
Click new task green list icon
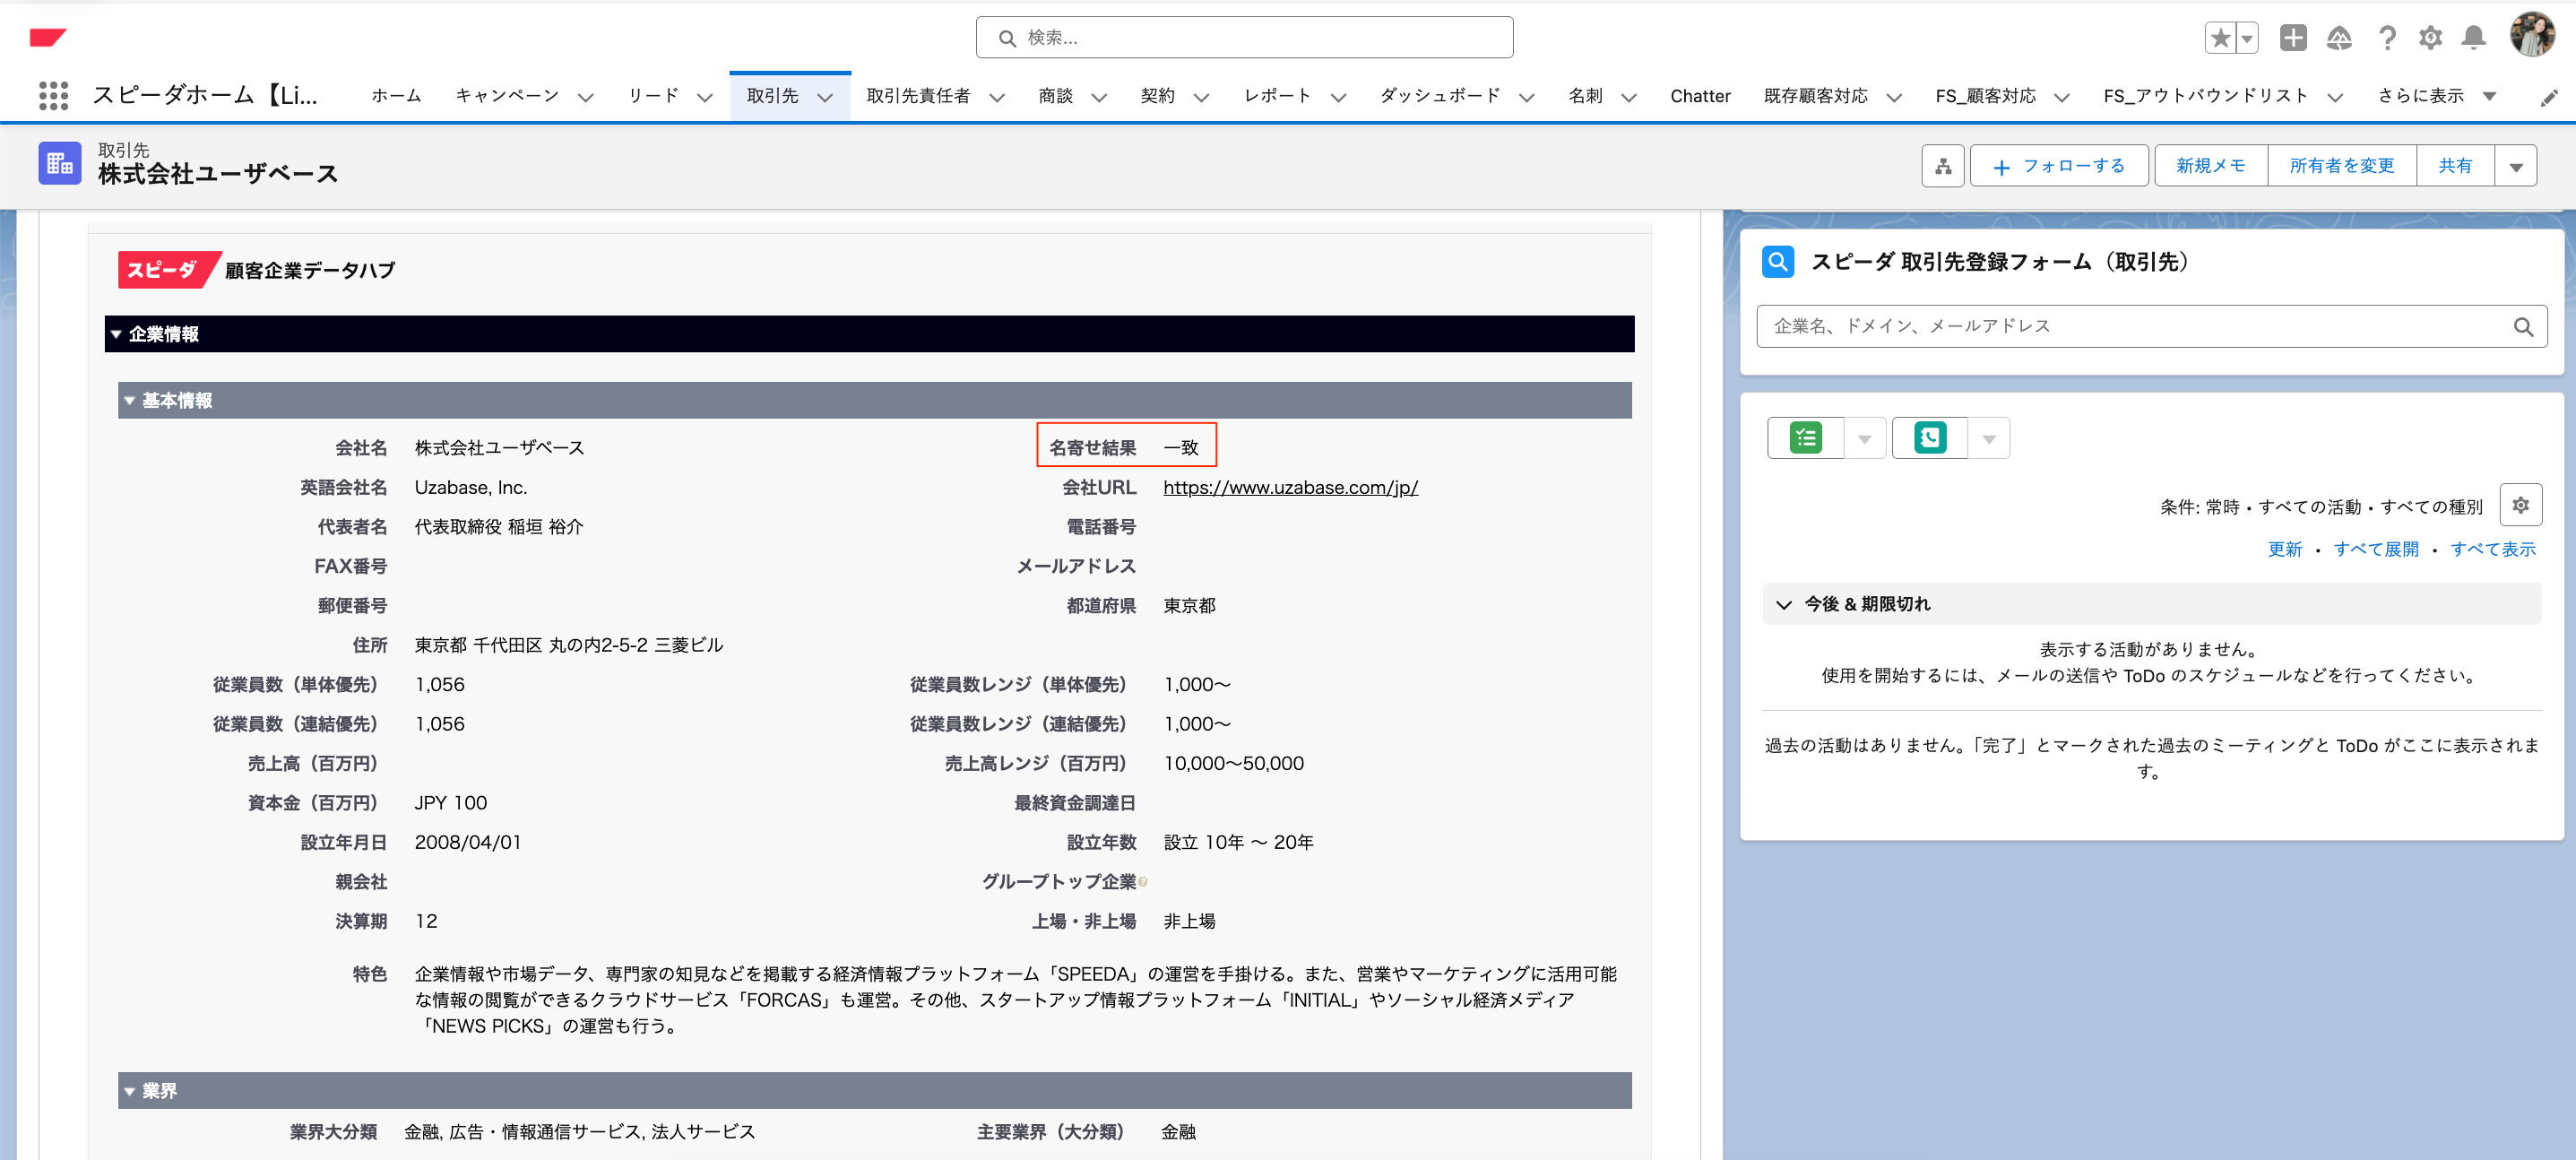1806,438
